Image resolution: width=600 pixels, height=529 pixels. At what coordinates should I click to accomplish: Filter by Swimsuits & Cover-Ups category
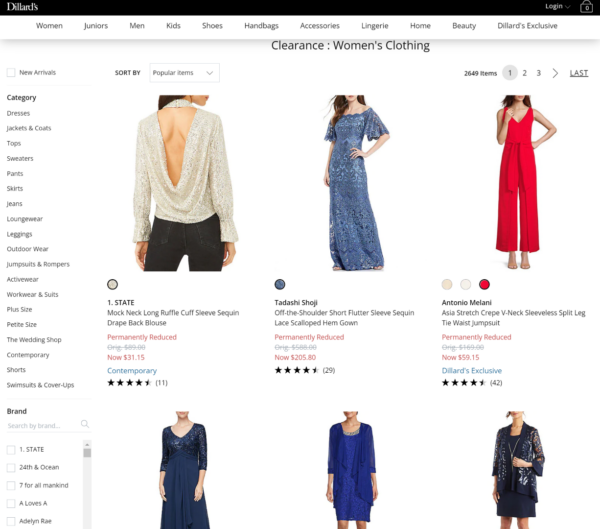tap(41, 385)
